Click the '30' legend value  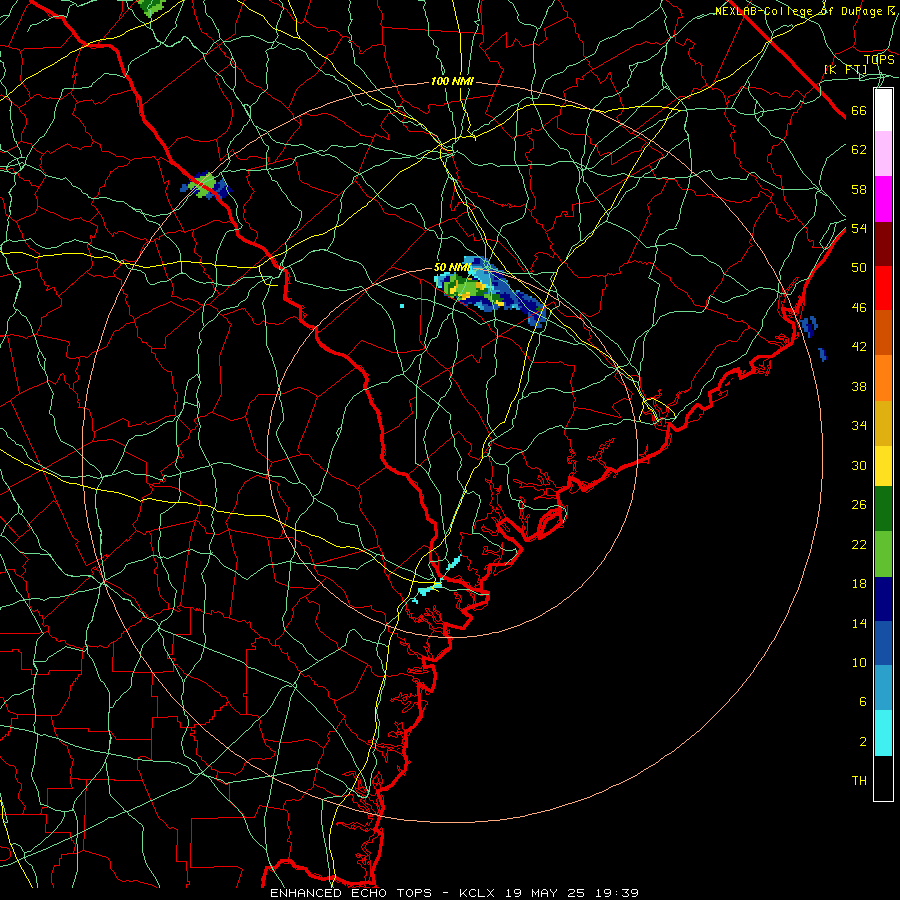(x=859, y=465)
